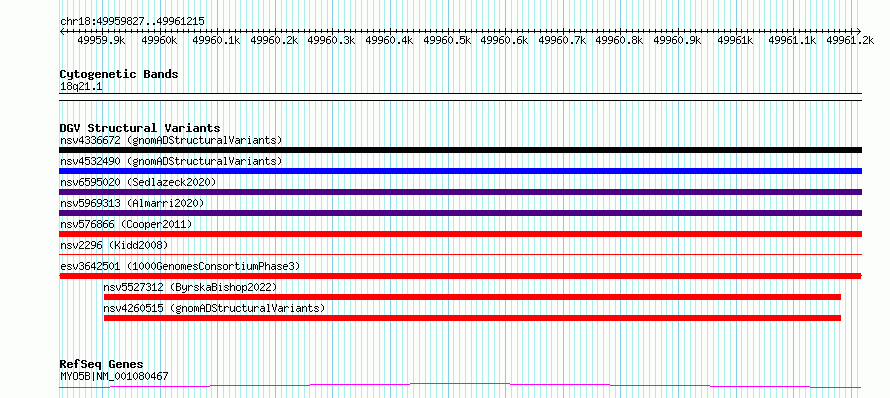890x398 pixels.
Task: Click the thin red nsv2296 line
Action: point(460,254)
